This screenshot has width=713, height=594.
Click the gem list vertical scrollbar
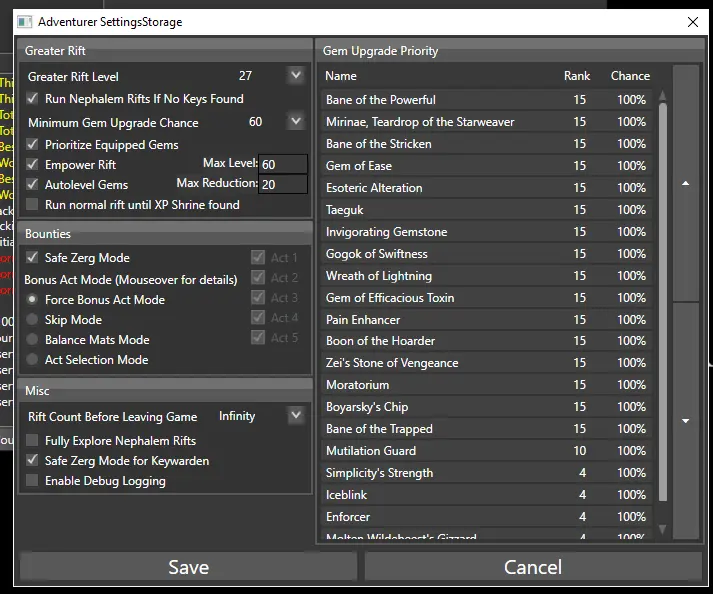tap(661, 300)
